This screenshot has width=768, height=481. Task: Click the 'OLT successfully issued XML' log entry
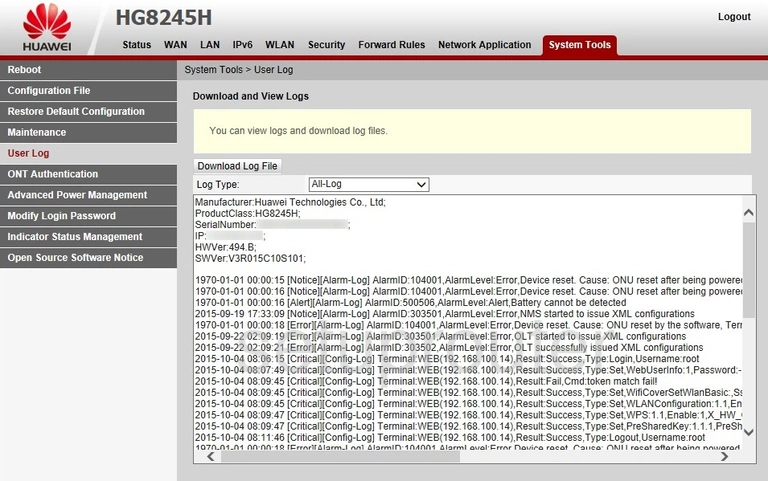(449, 348)
